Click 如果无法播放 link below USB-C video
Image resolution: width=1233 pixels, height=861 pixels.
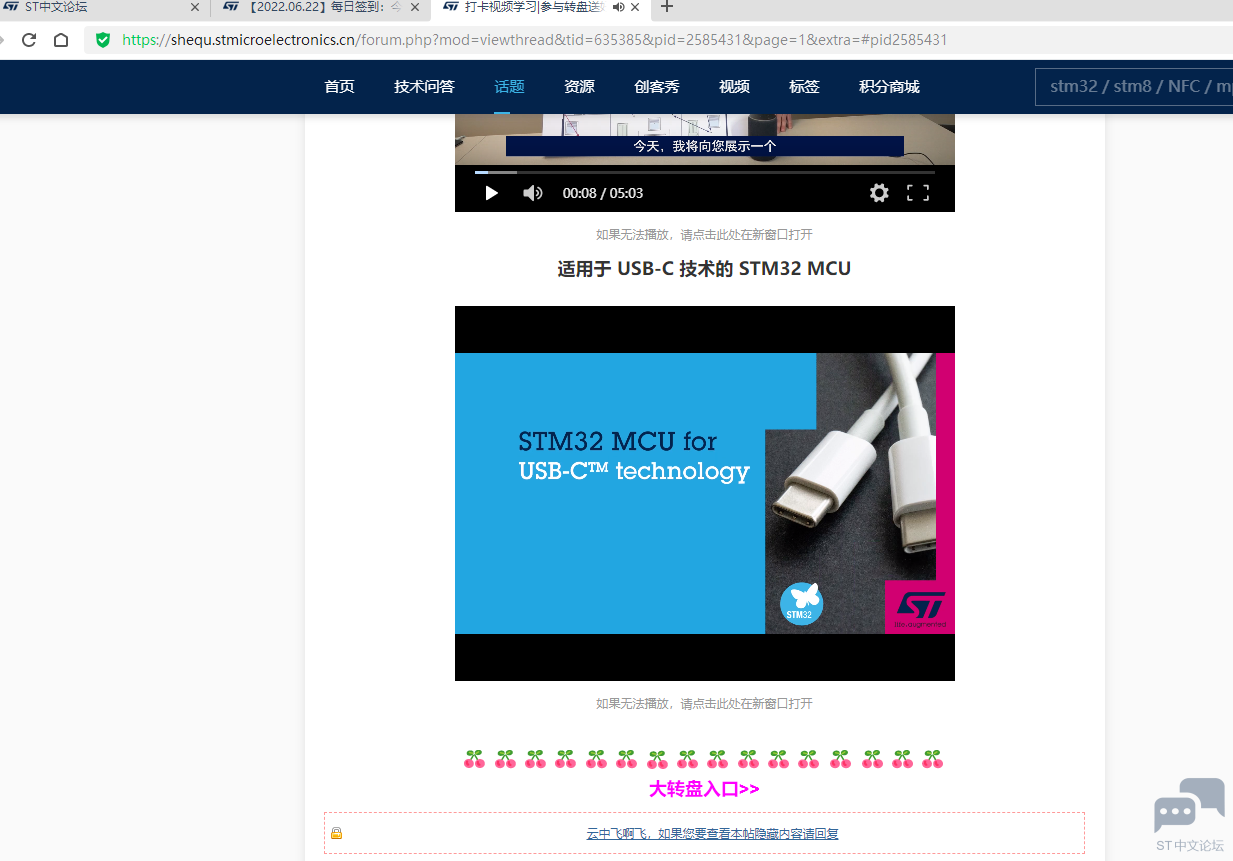coord(704,703)
